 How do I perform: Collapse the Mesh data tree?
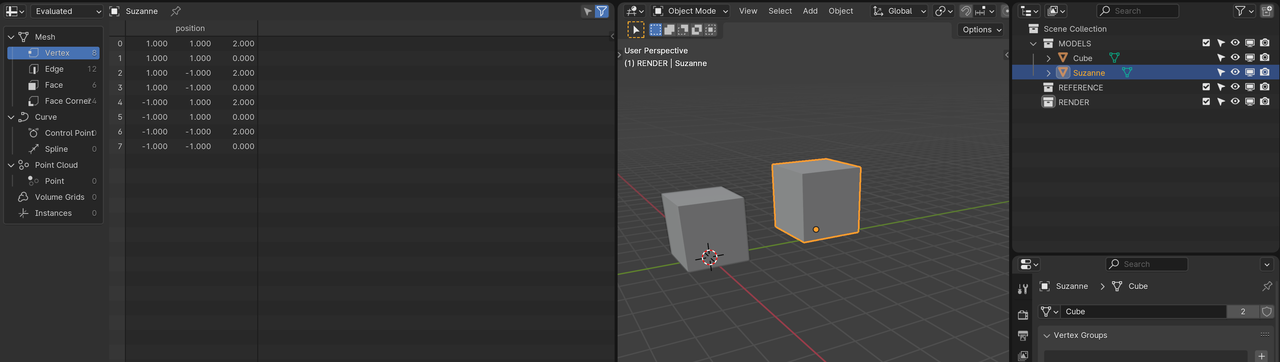12,37
